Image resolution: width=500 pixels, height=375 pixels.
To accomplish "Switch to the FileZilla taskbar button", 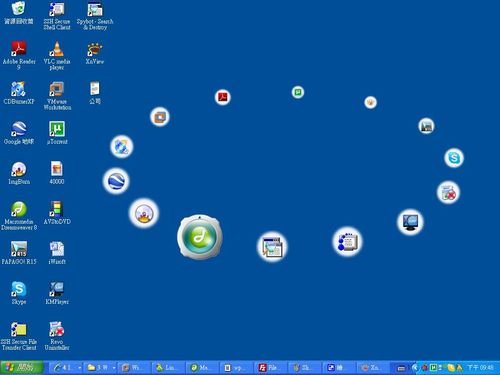I will (x=270, y=368).
